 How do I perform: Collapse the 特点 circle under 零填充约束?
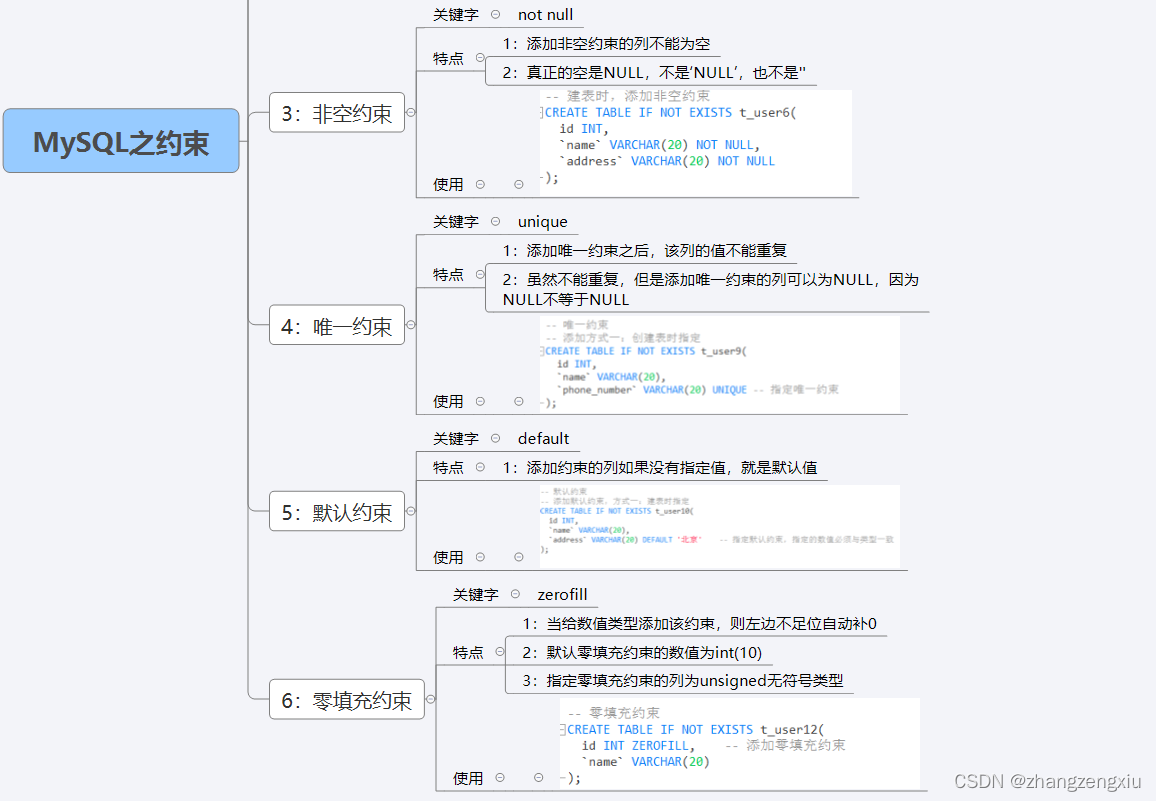tap(500, 652)
